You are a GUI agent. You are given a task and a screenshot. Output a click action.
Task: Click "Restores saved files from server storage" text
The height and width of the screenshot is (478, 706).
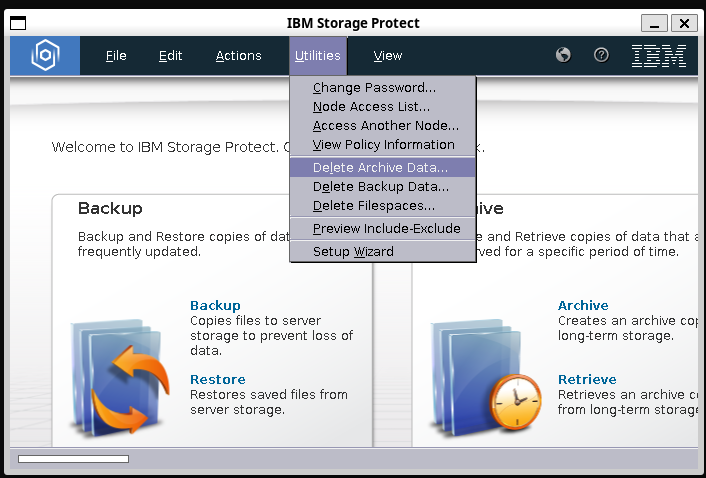point(269,402)
